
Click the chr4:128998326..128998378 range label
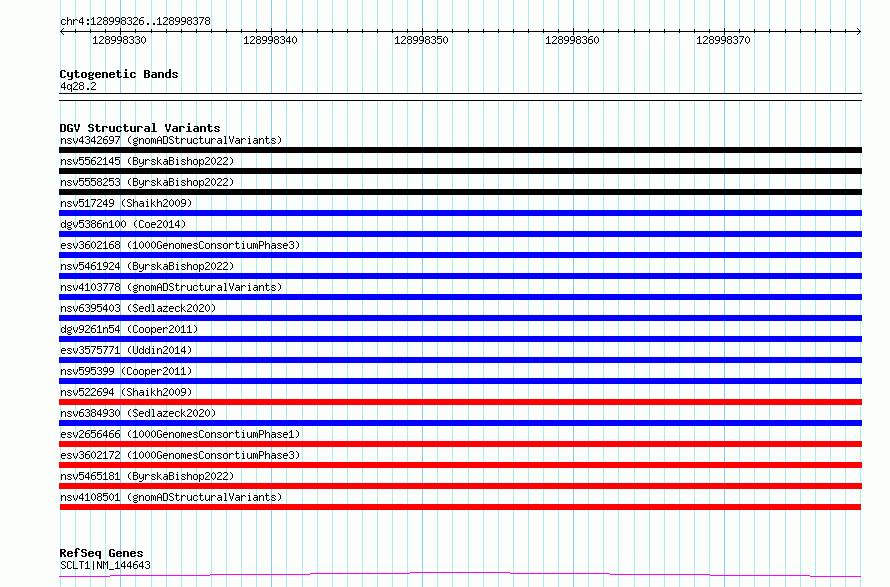[135, 21]
